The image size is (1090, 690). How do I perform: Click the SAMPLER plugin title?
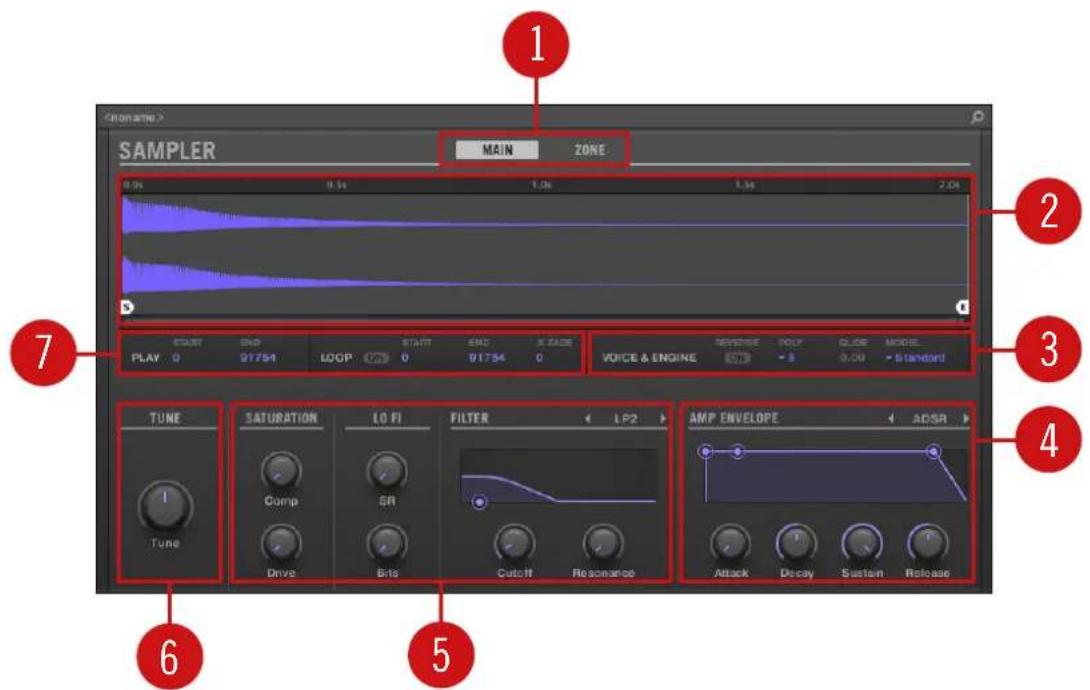pos(167,151)
